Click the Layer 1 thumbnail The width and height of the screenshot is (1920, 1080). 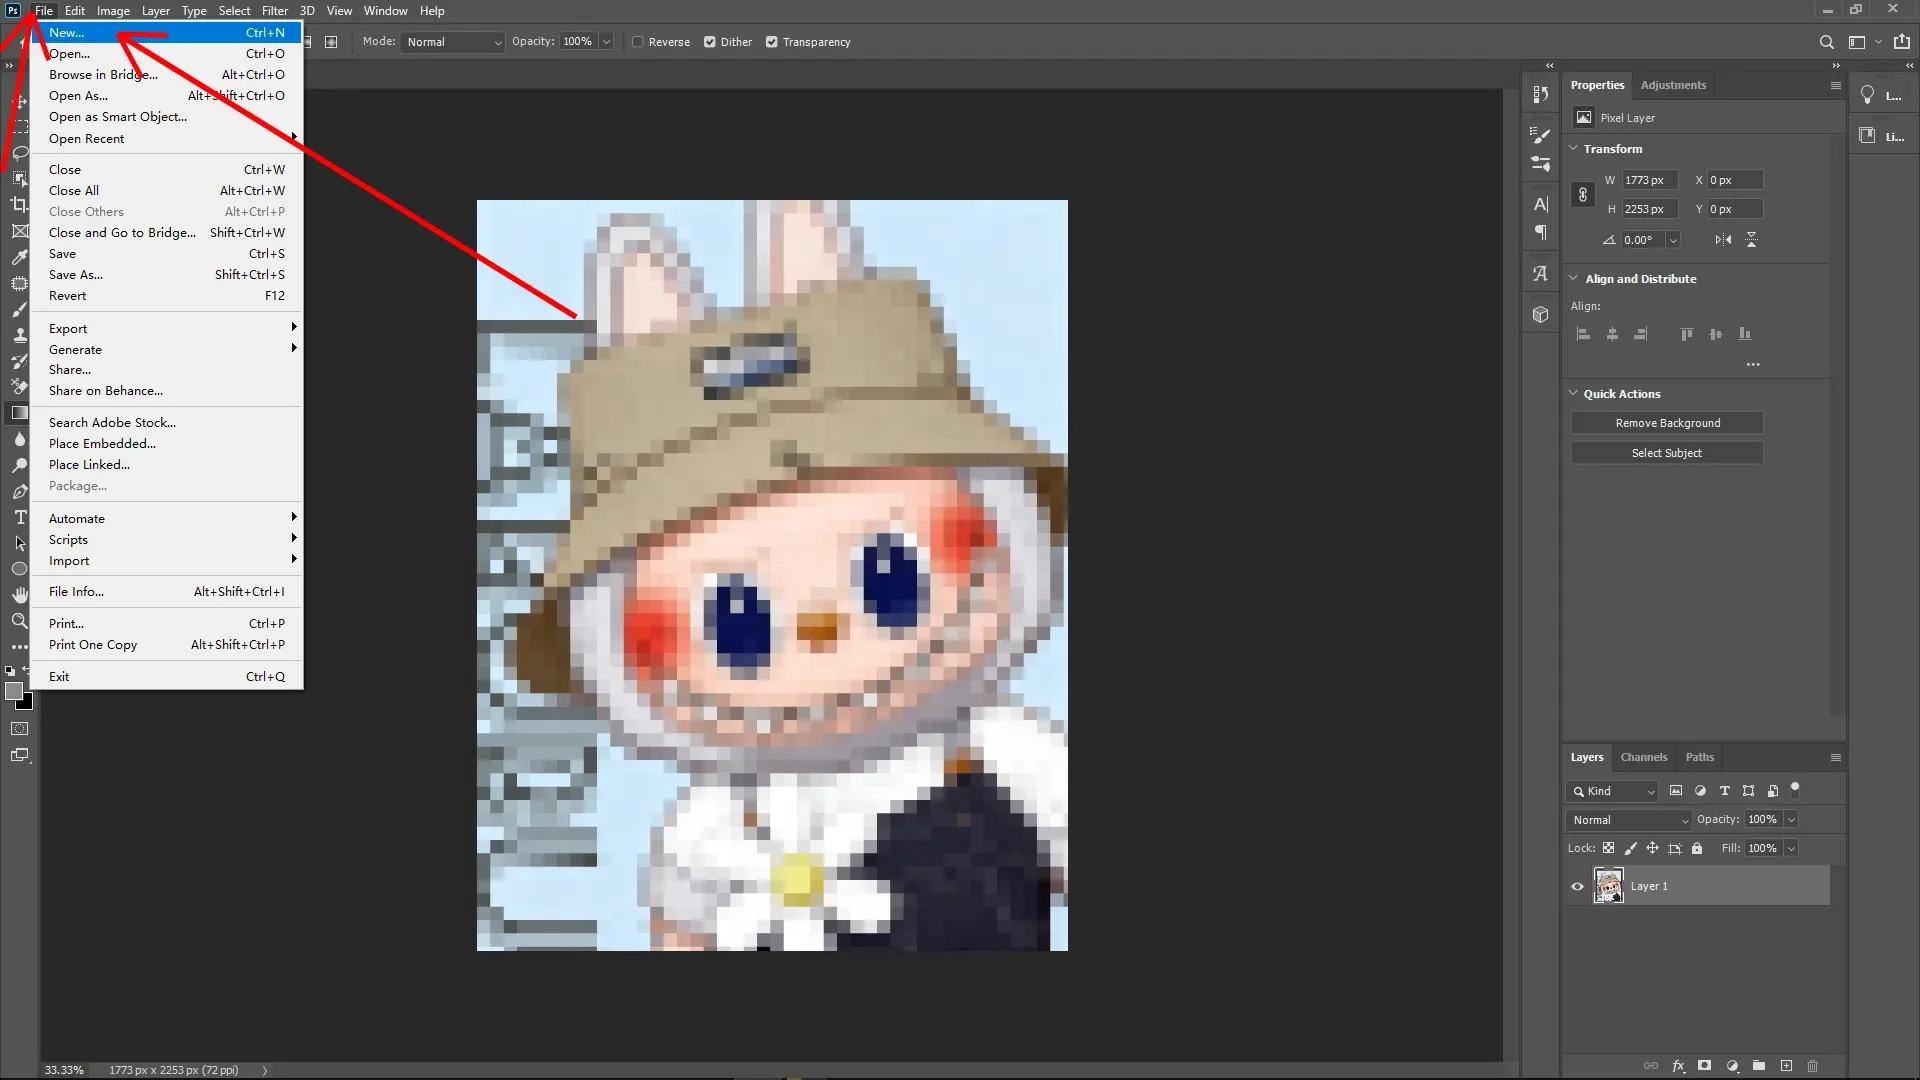click(1609, 885)
